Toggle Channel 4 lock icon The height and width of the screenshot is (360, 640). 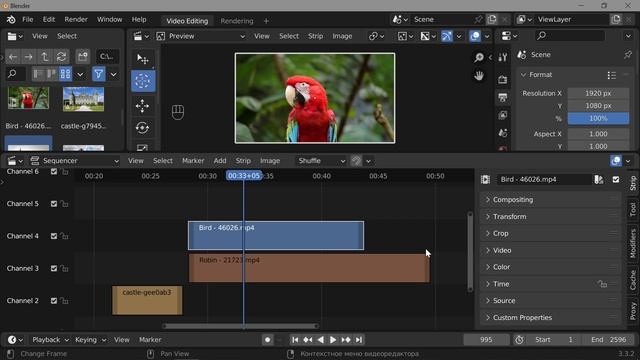[x=64, y=236]
